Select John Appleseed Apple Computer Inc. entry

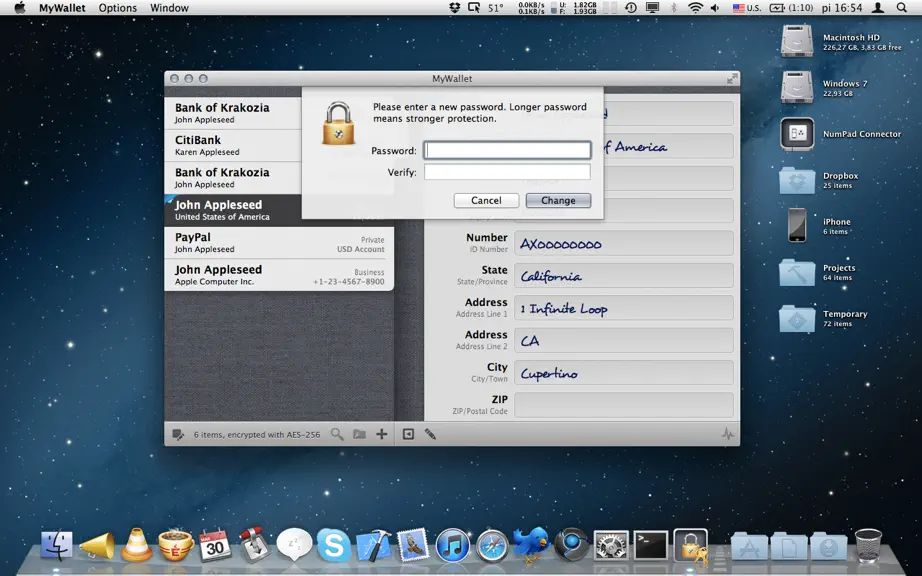(279, 275)
